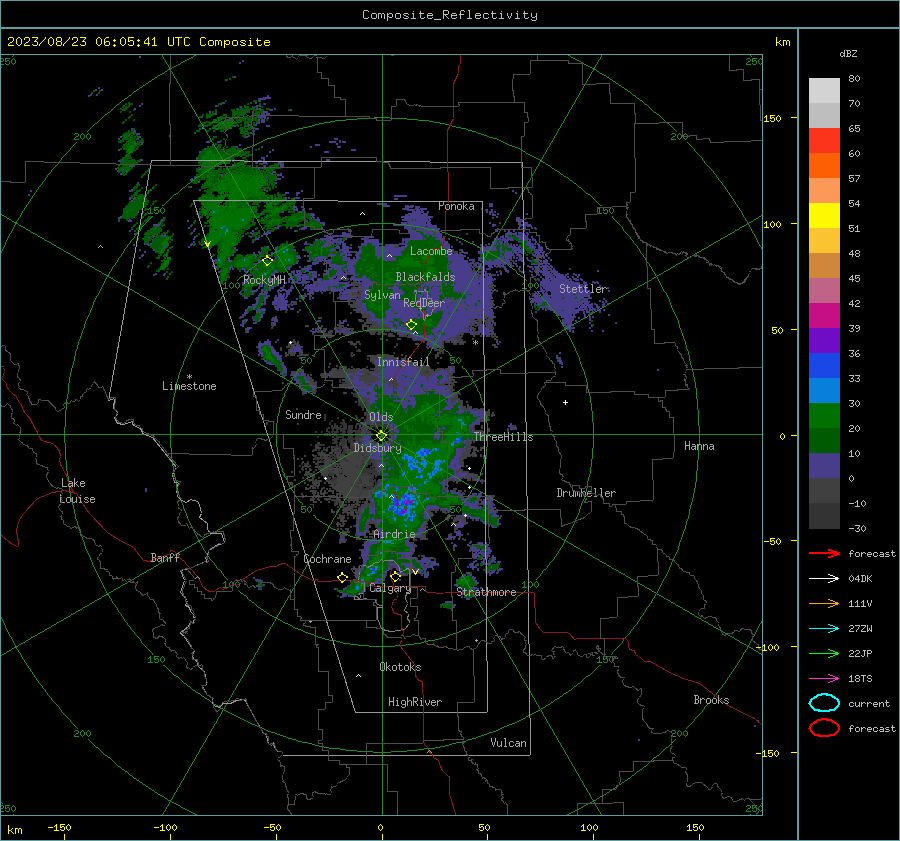Click the Ponoka city label
The height and width of the screenshot is (841, 900).
[x=456, y=206]
